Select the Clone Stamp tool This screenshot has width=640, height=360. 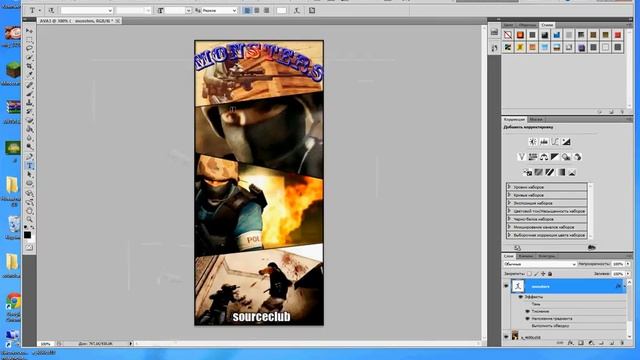(29, 102)
